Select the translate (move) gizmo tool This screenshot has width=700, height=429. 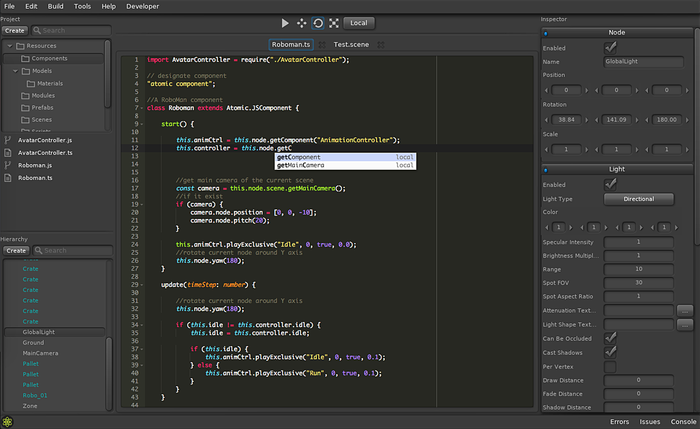302,22
